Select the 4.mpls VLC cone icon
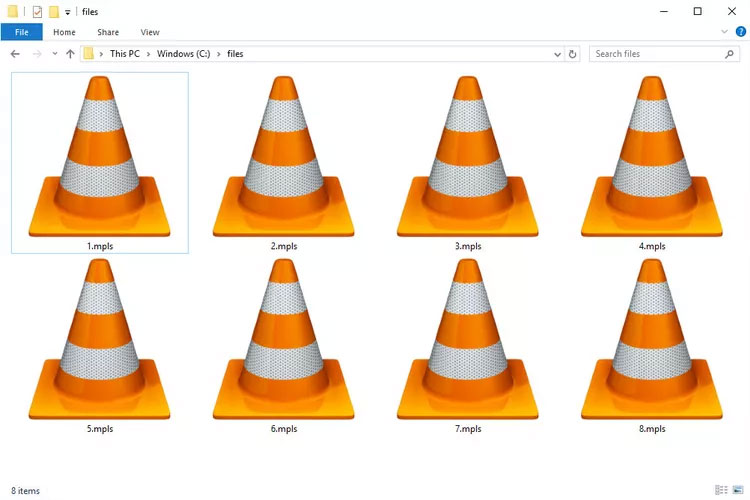 (x=652, y=156)
